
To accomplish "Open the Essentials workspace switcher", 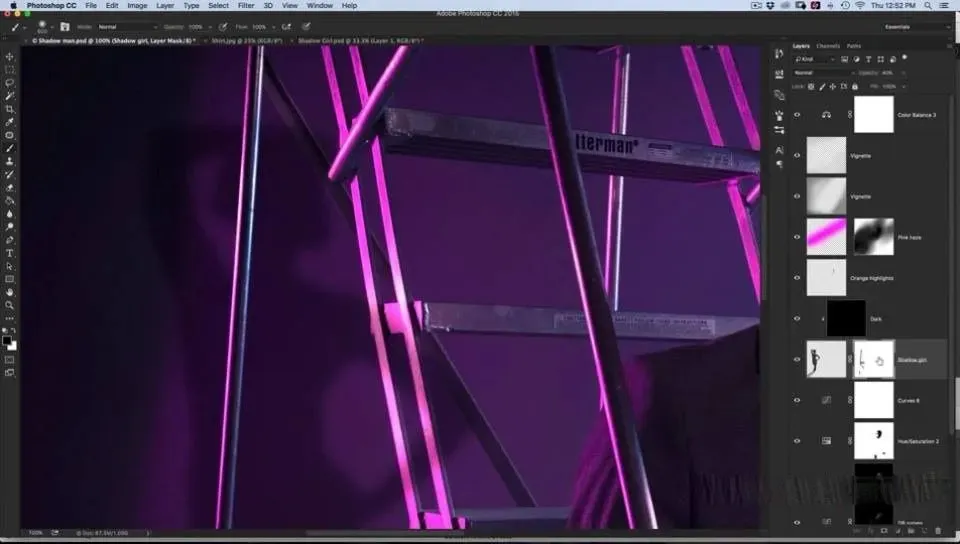I will click(x=925, y=27).
